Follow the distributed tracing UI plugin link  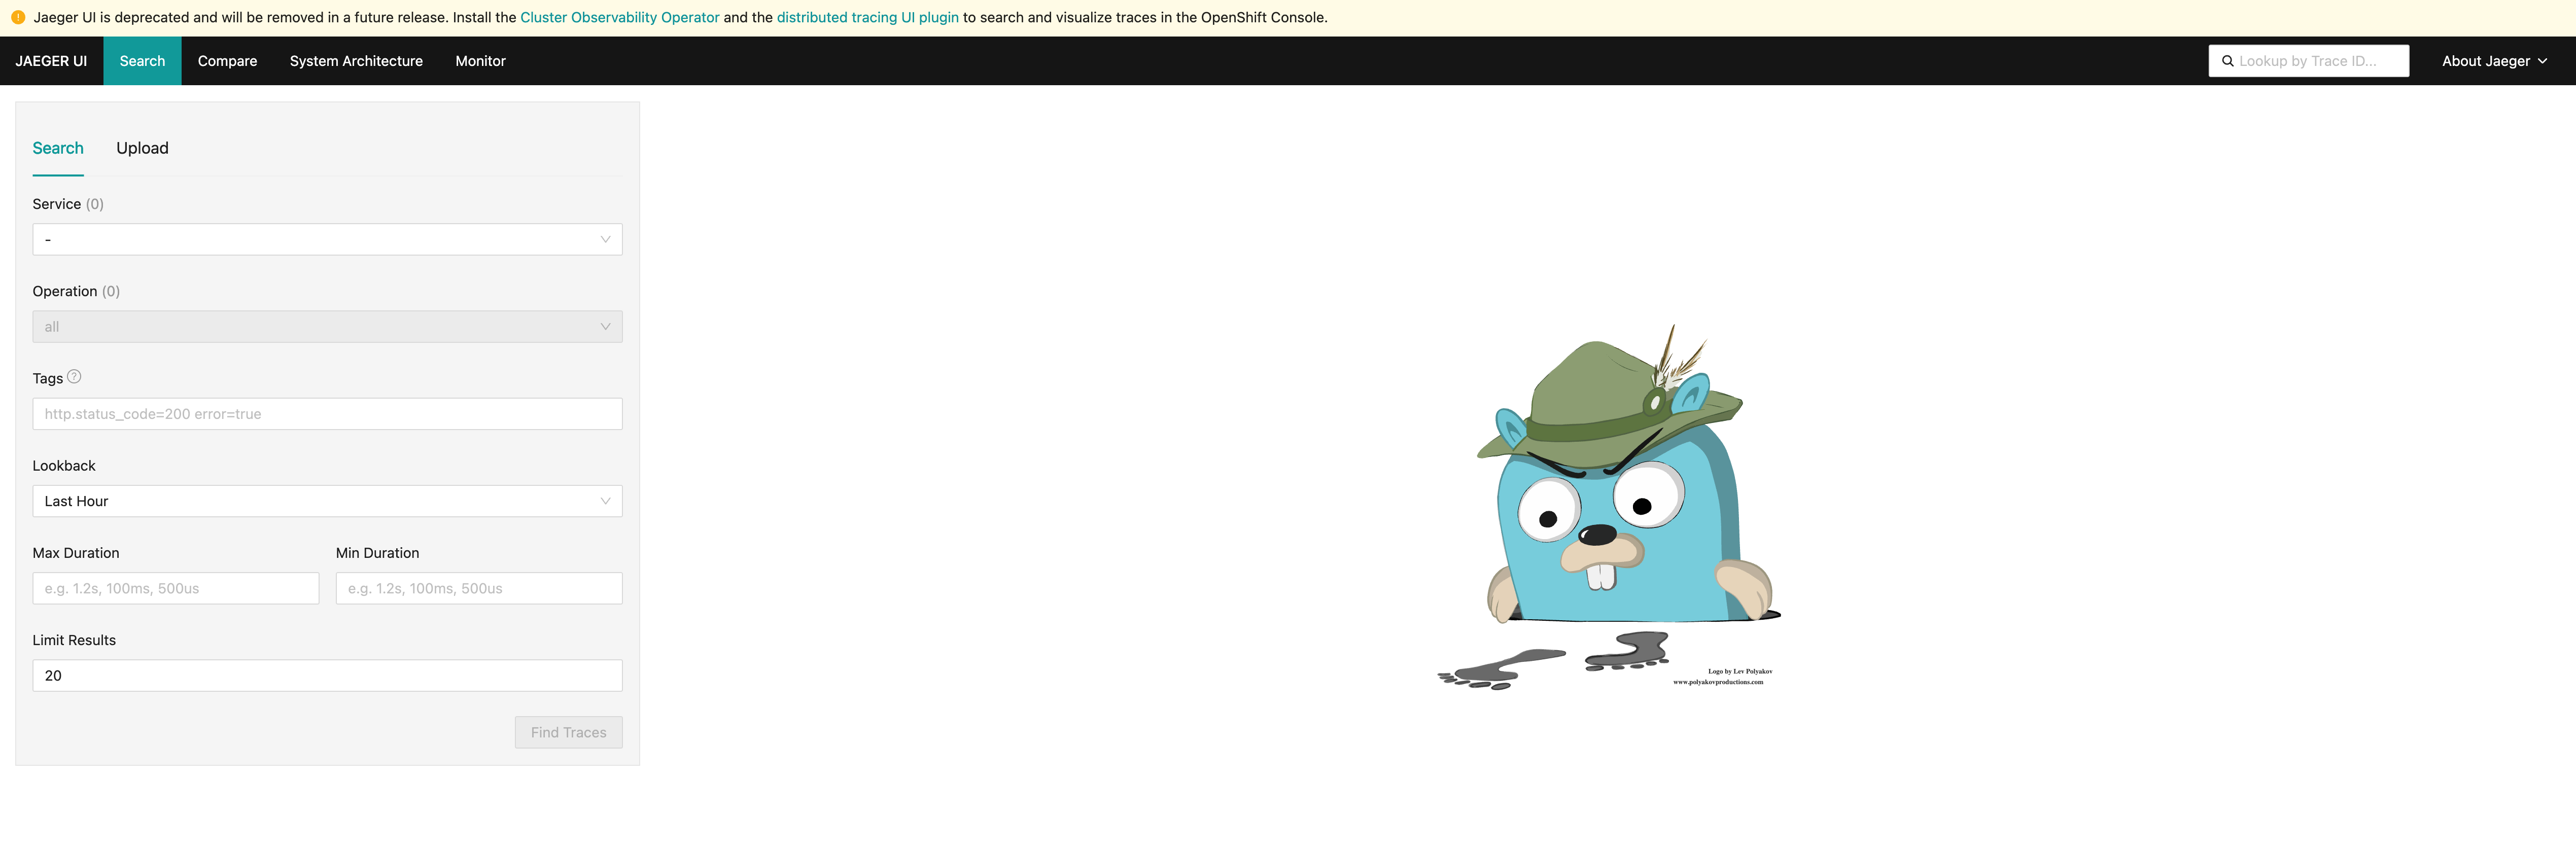click(x=867, y=17)
